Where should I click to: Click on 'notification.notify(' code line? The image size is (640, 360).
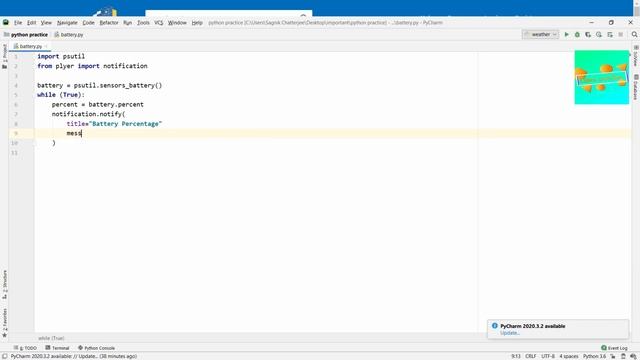pyautogui.click(x=89, y=114)
